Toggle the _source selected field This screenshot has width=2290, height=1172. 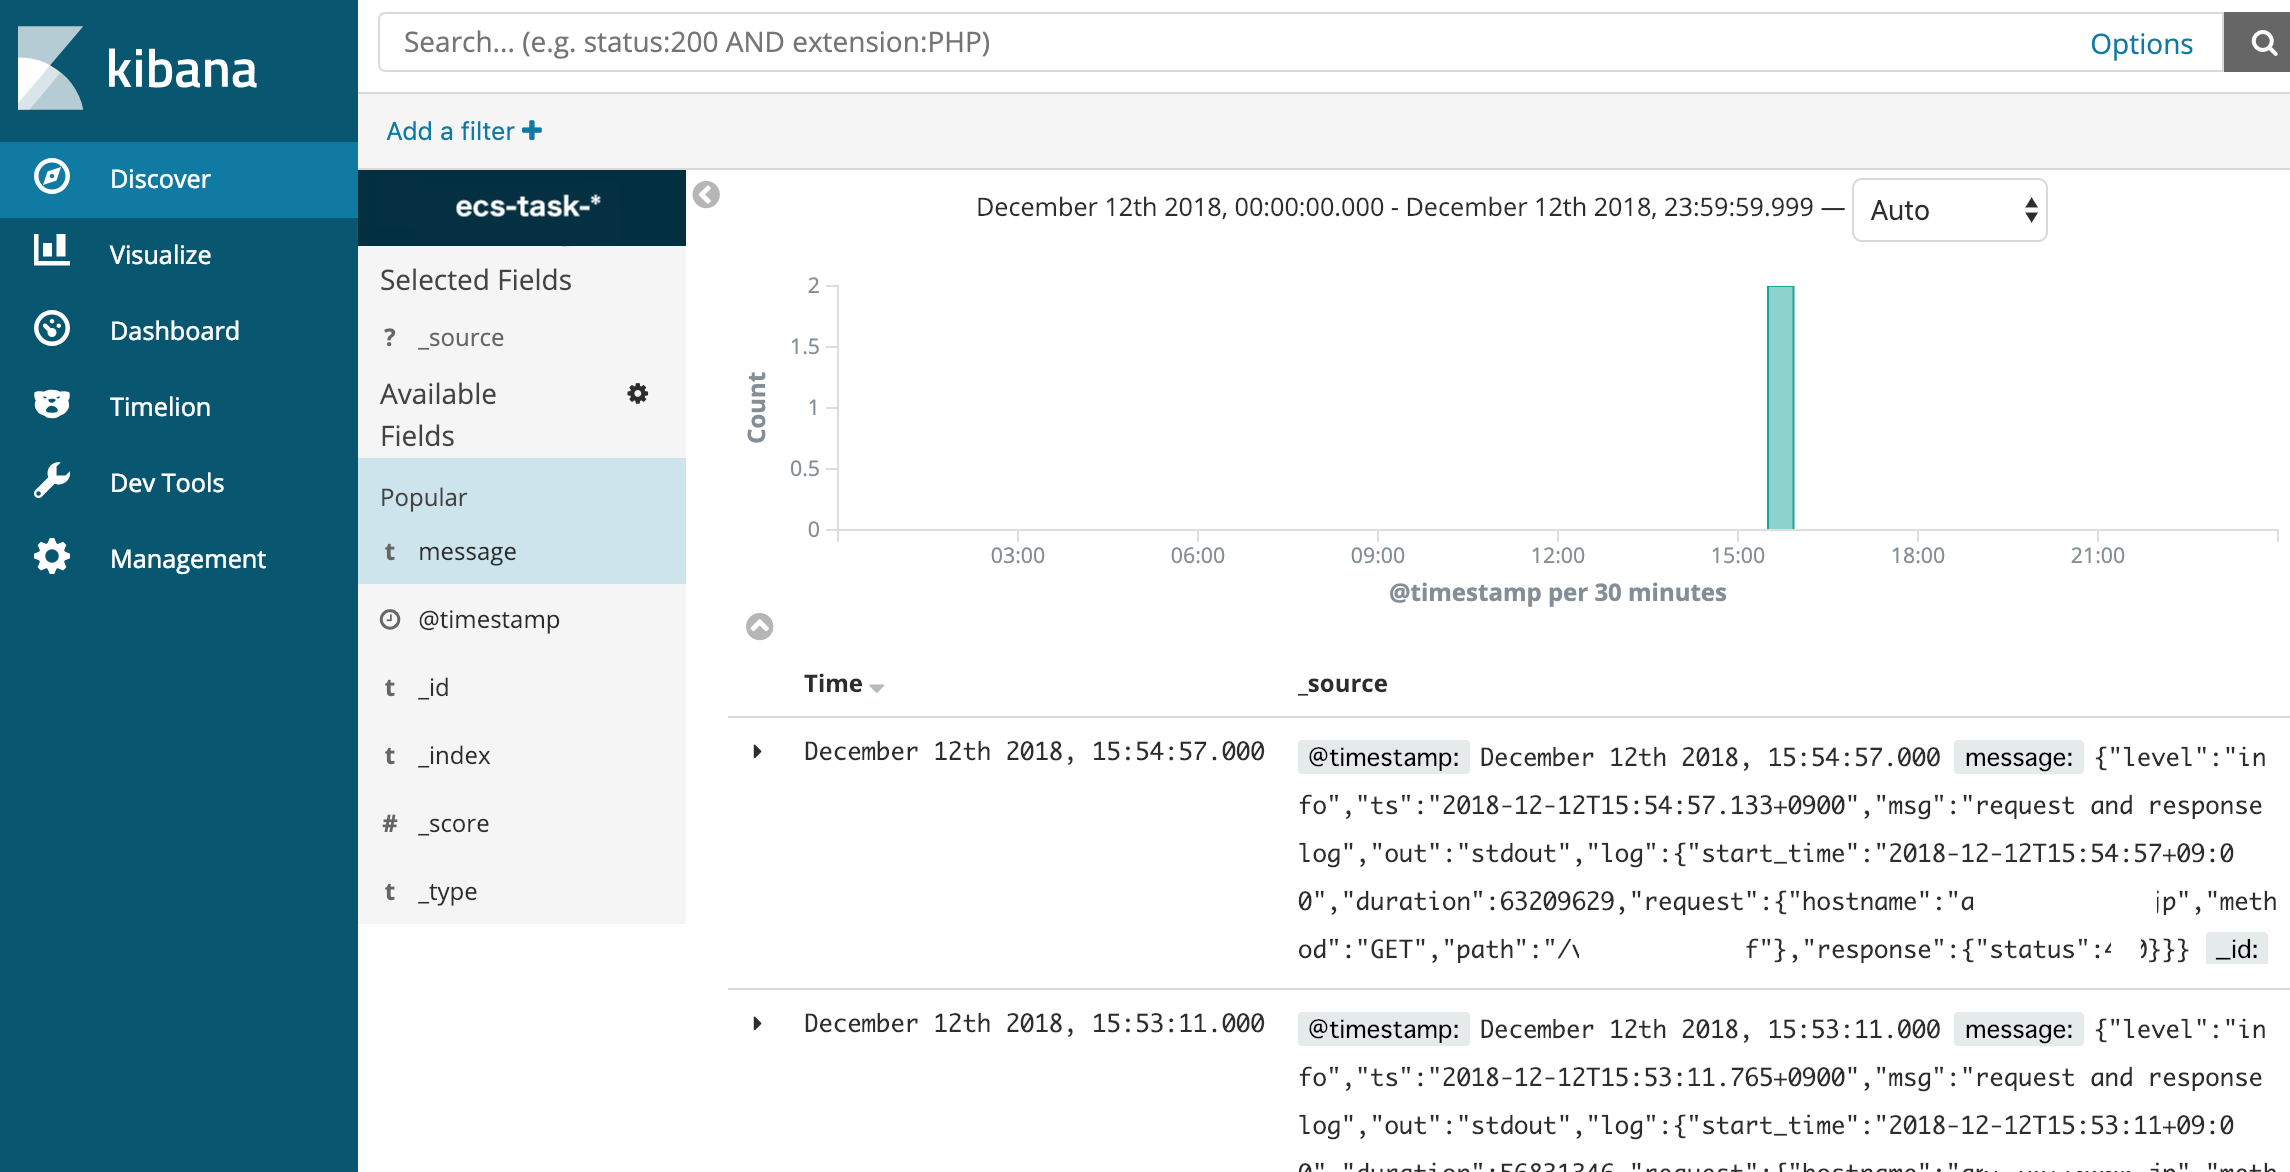[x=457, y=336]
